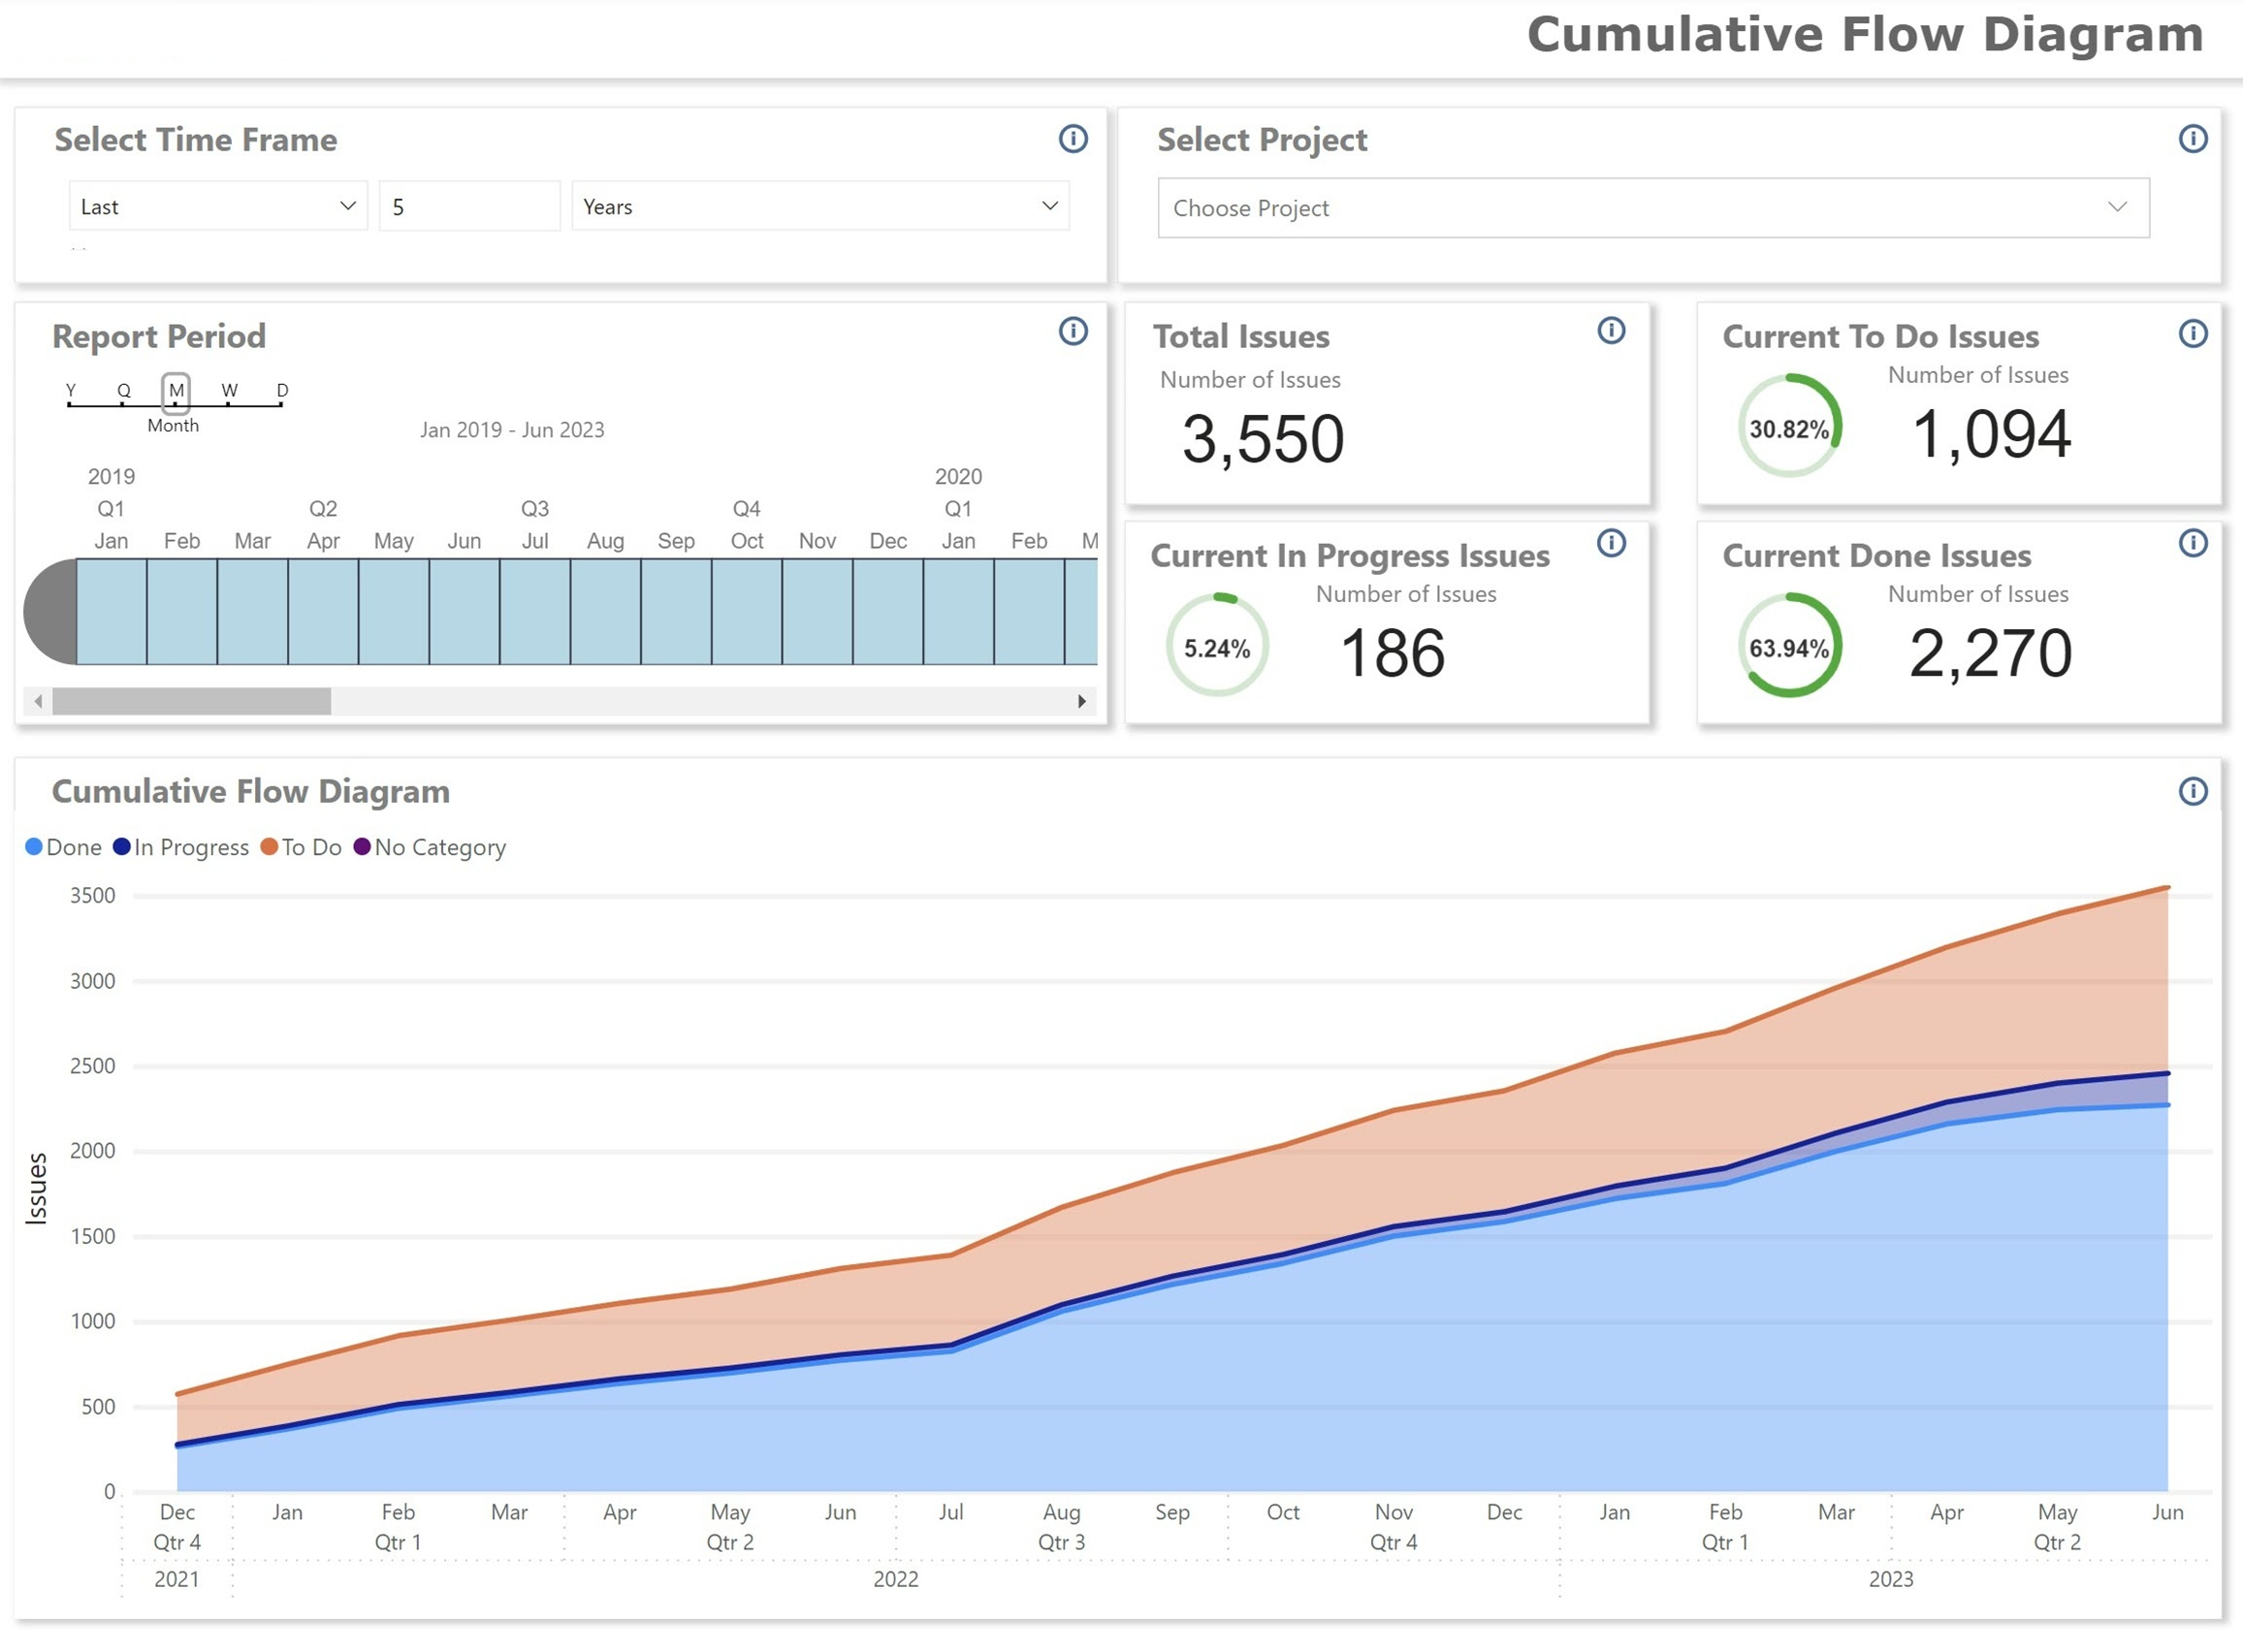Click the info icon in Select Time Frame
The height and width of the screenshot is (1652, 2243).
pos(1073,139)
